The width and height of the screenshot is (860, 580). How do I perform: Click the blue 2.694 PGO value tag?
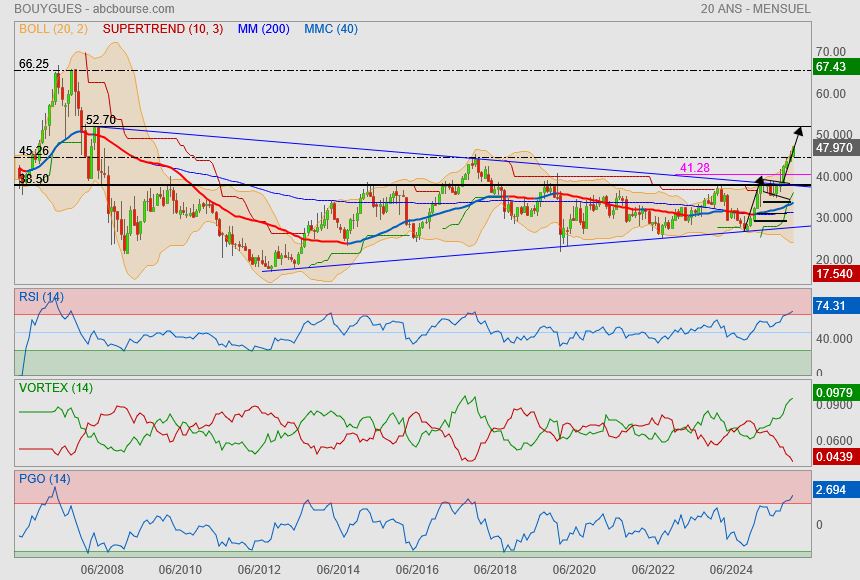[831, 490]
